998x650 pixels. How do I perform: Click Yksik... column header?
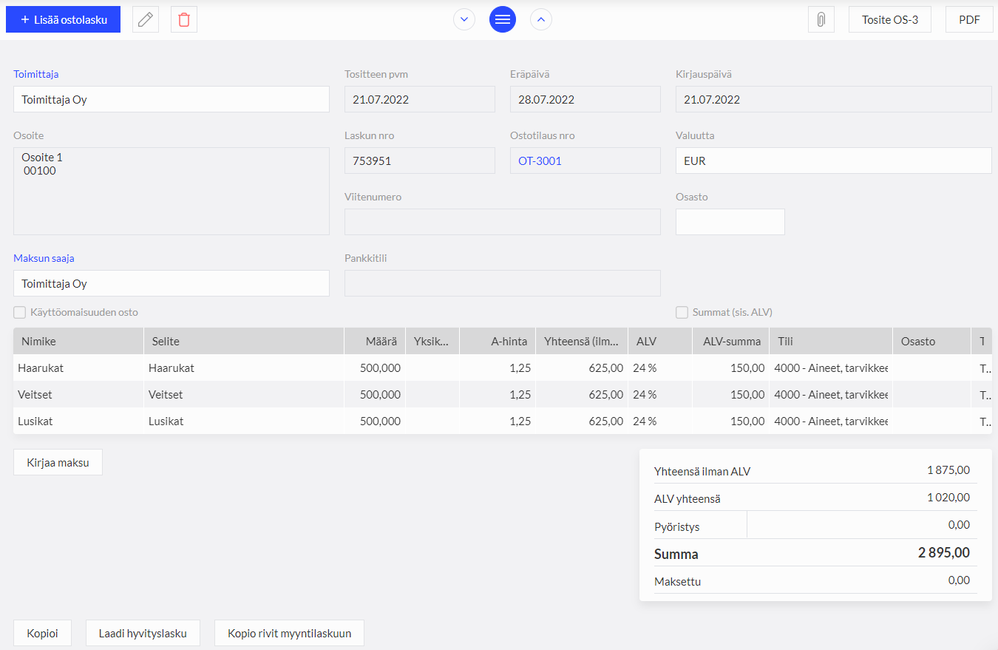pyautogui.click(x=432, y=341)
